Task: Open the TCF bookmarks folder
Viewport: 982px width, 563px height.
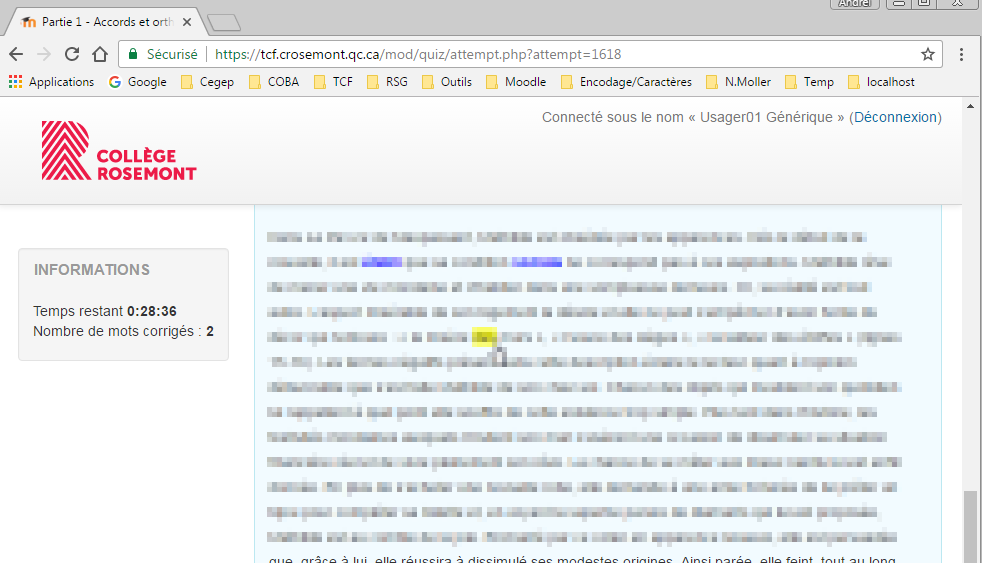Action: [x=333, y=82]
